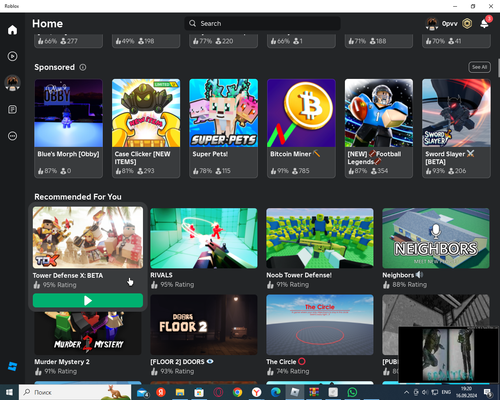
Task: Open Blue's Morph [Obby] thumbnail
Action: (68, 113)
